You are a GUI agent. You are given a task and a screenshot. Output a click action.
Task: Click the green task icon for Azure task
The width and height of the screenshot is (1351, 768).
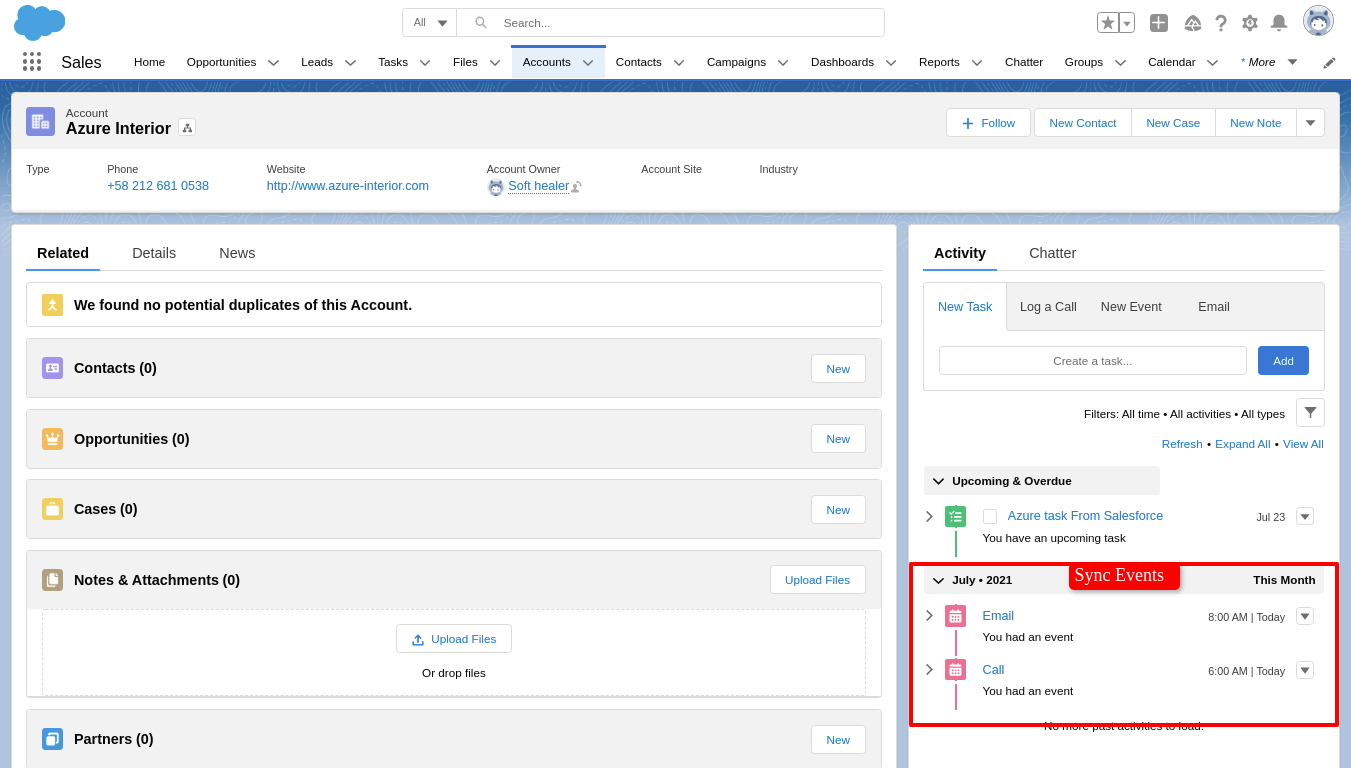(955, 517)
